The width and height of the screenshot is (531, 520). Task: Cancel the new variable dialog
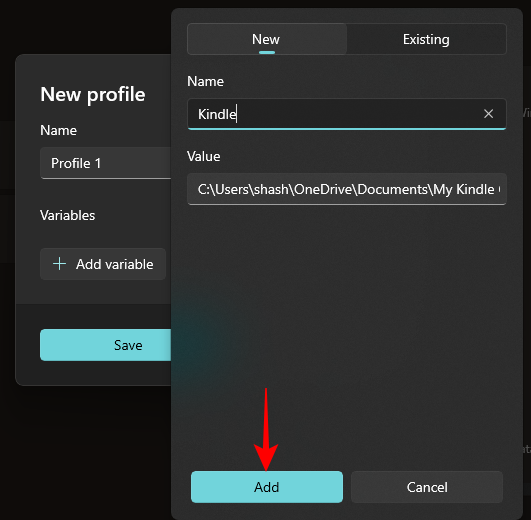[427, 487]
